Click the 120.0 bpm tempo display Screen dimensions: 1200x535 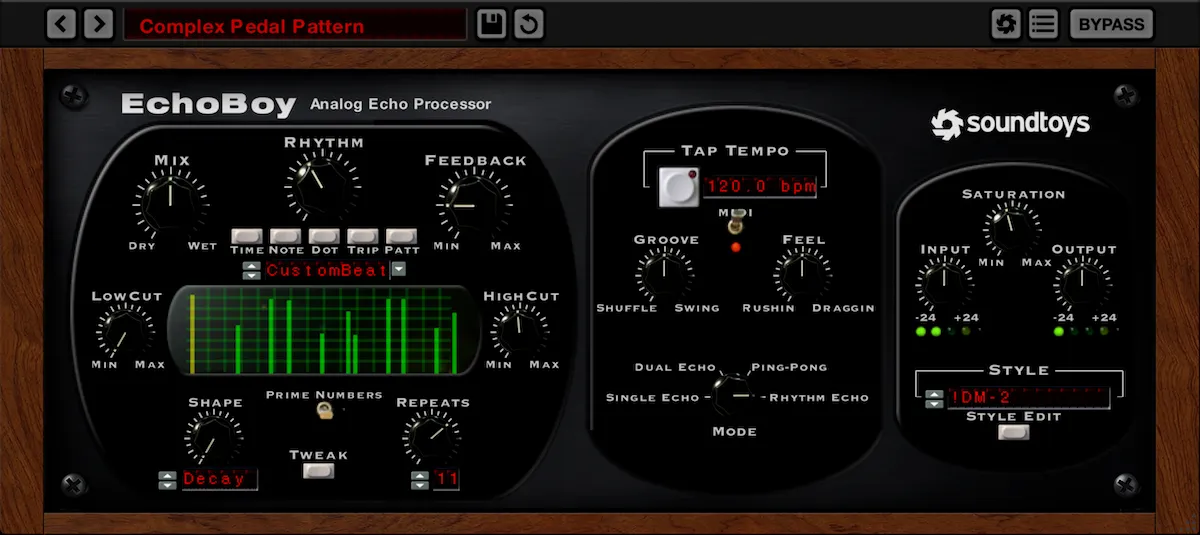(761, 186)
